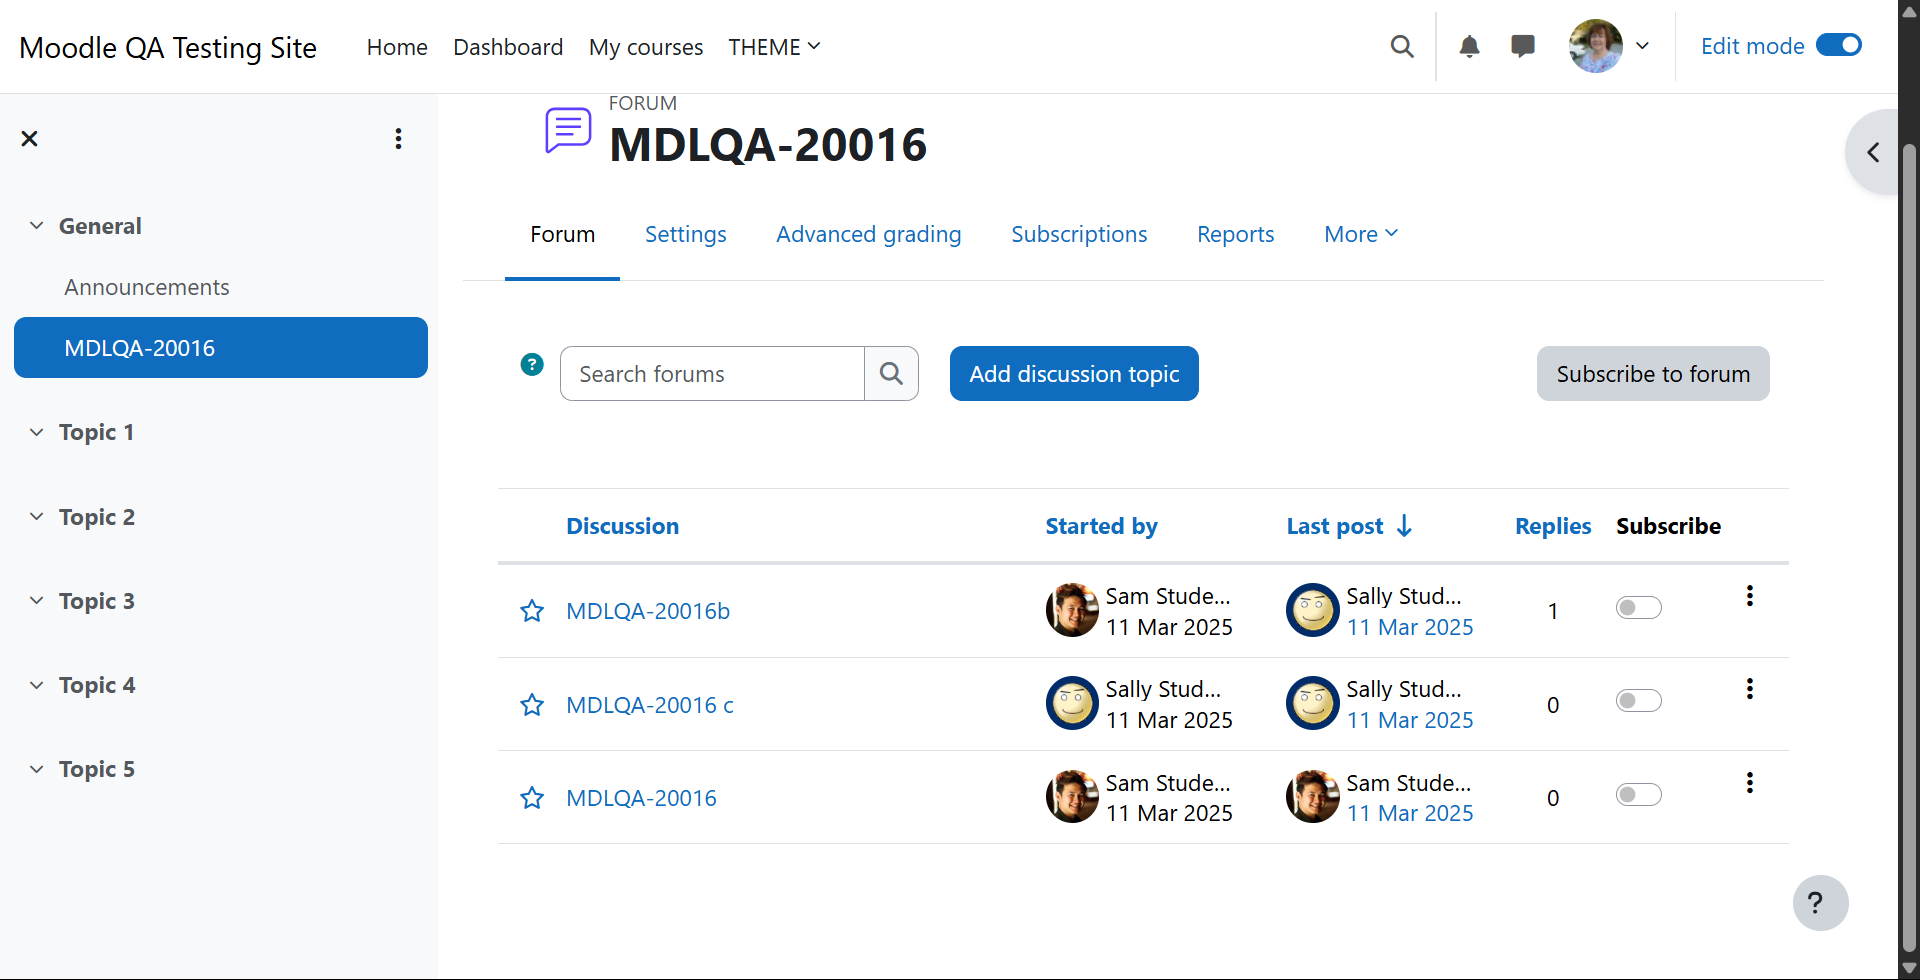Click the search forums help icon
Image resolution: width=1920 pixels, height=980 pixels.
click(532, 365)
